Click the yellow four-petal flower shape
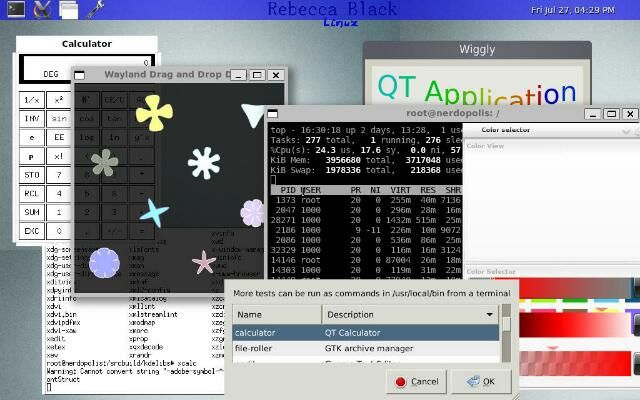The height and width of the screenshot is (400, 640). (x=154, y=112)
